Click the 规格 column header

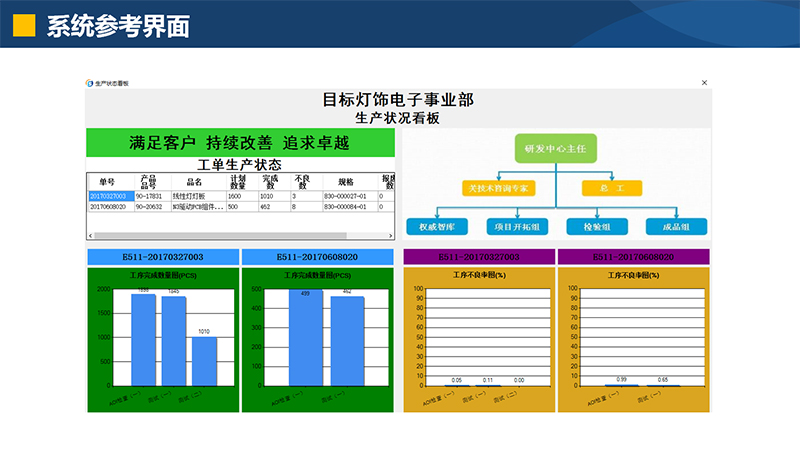point(346,182)
